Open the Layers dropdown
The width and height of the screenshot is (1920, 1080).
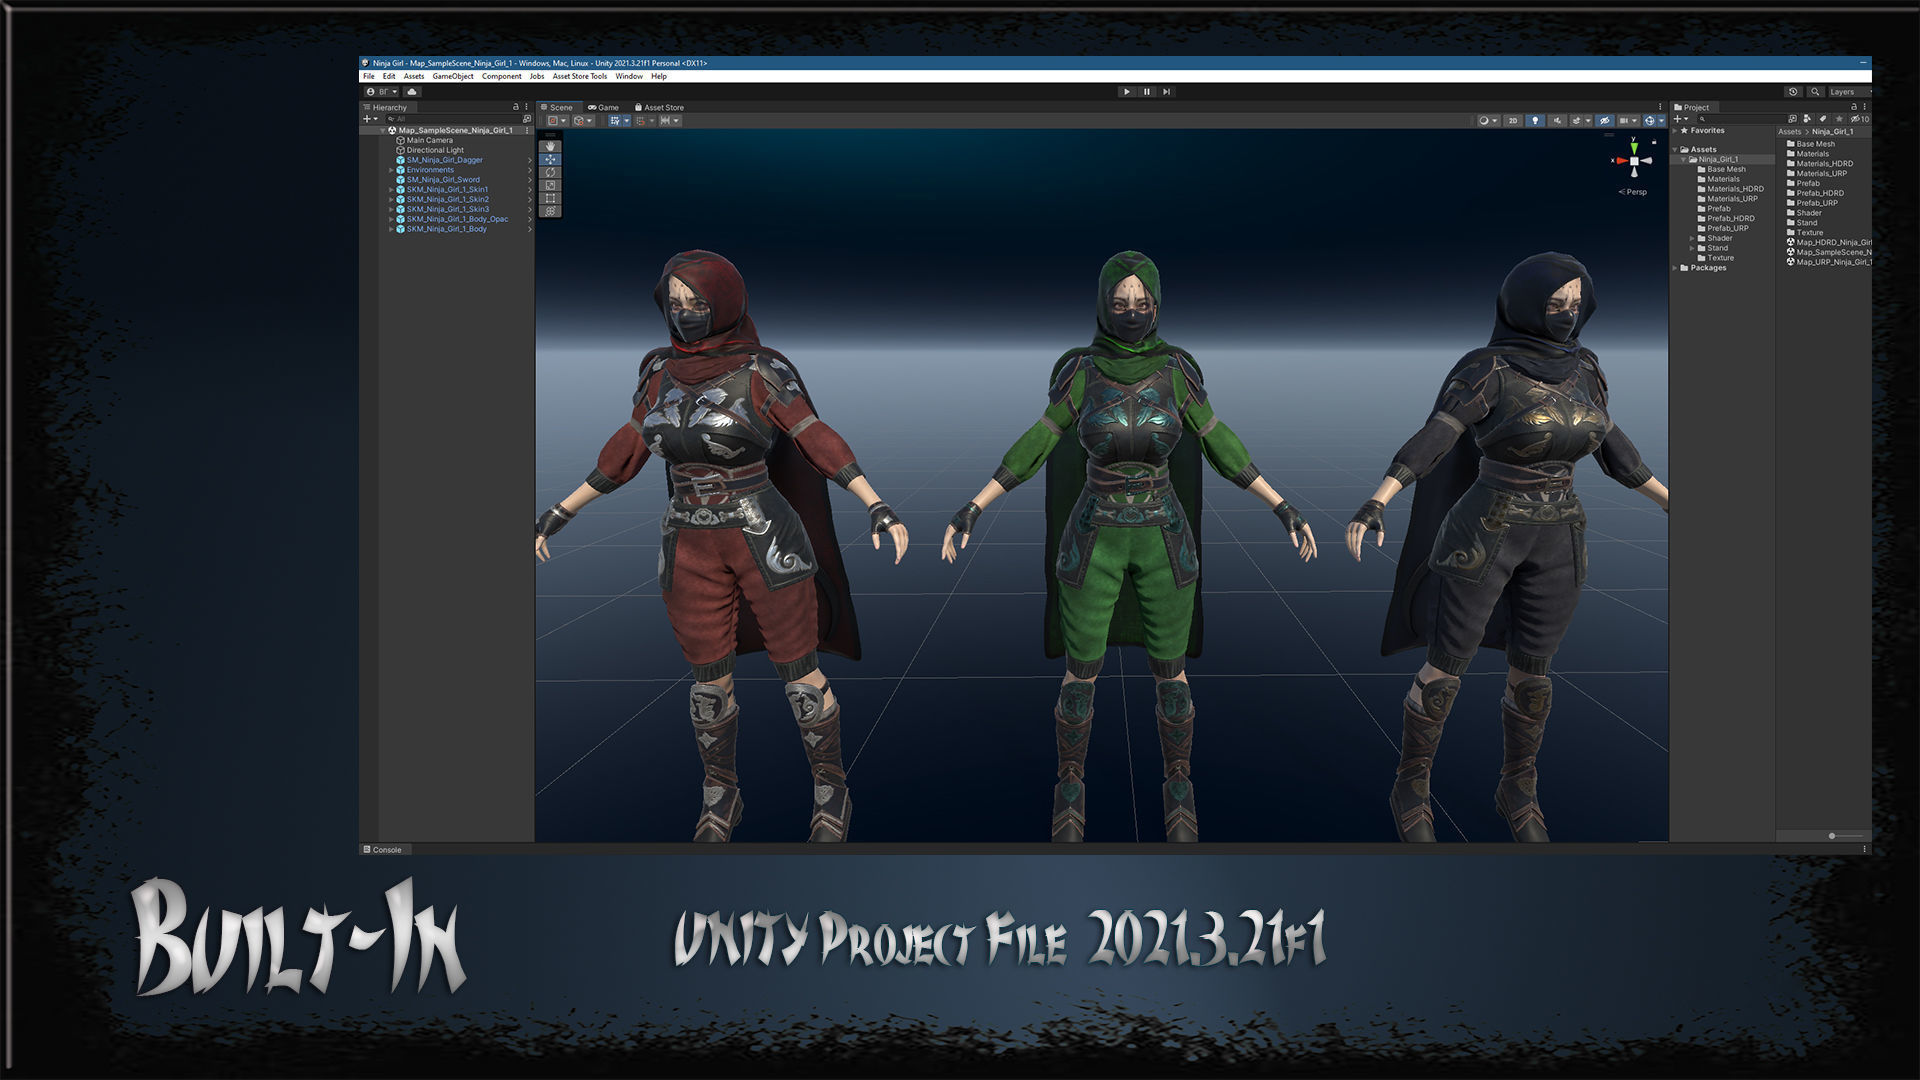tap(1848, 92)
